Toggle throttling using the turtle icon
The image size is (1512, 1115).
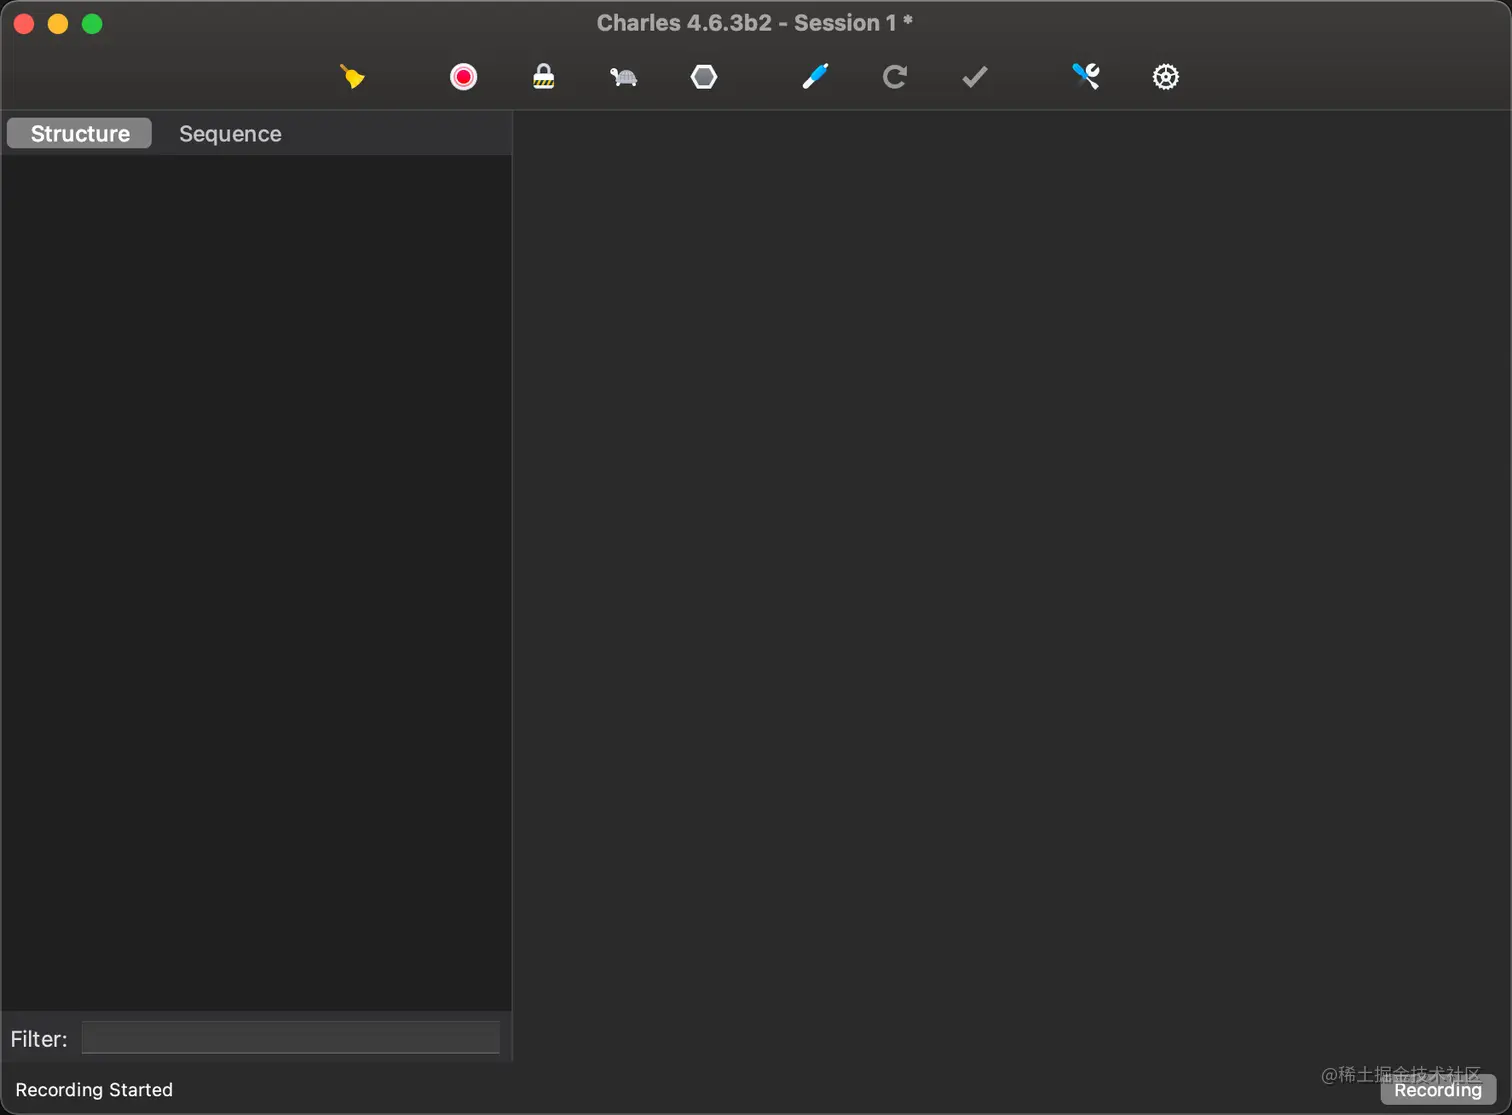click(624, 77)
